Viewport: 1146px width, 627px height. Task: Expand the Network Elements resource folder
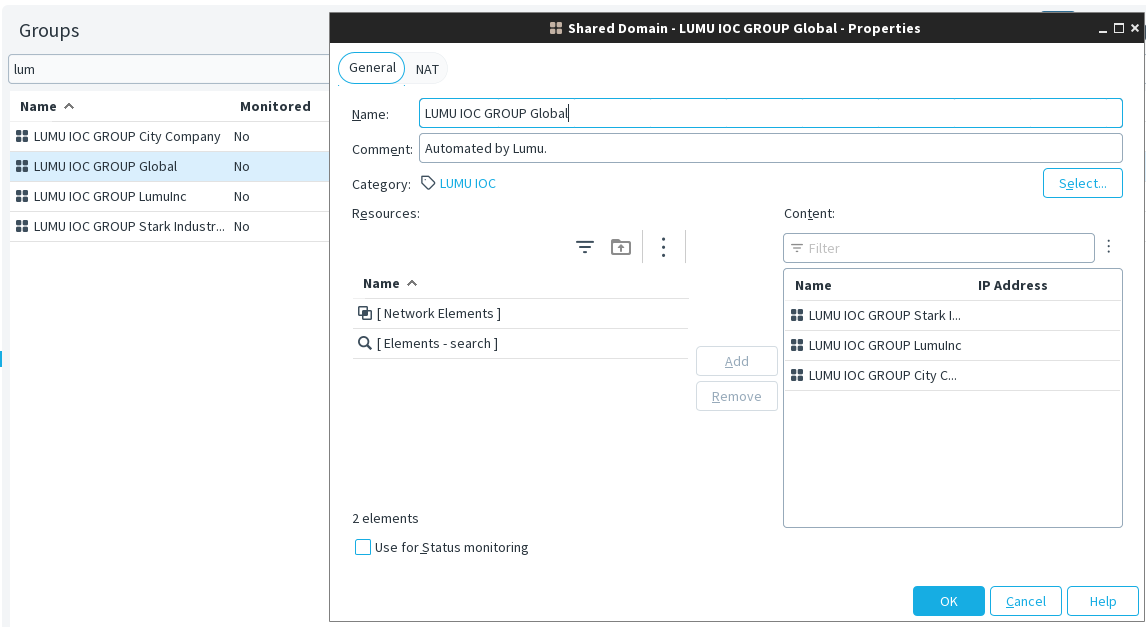coord(438,314)
